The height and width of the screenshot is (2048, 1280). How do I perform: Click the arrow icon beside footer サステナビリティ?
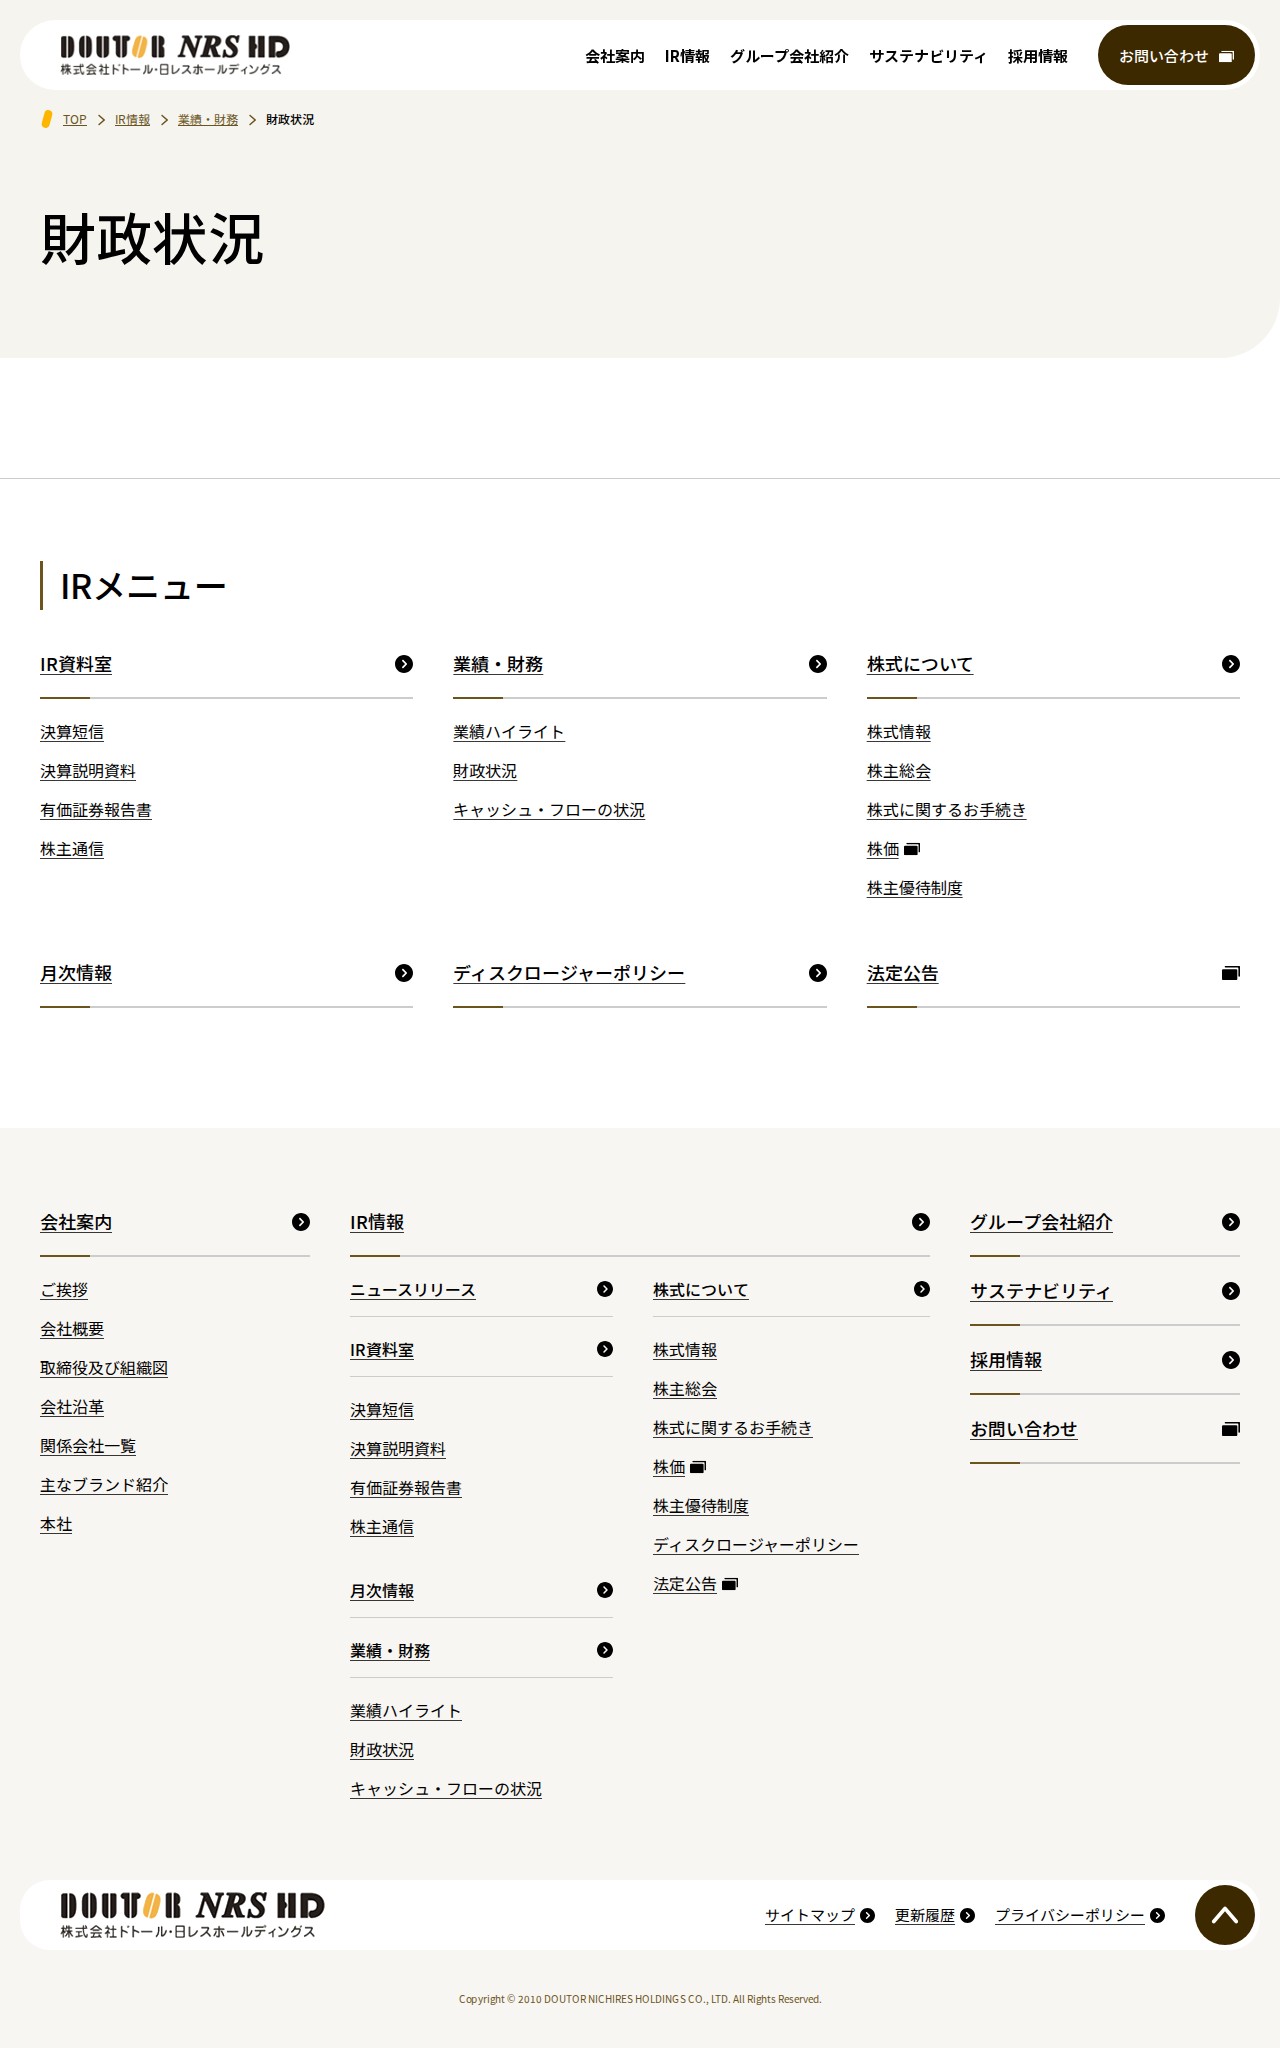(1231, 1291)
